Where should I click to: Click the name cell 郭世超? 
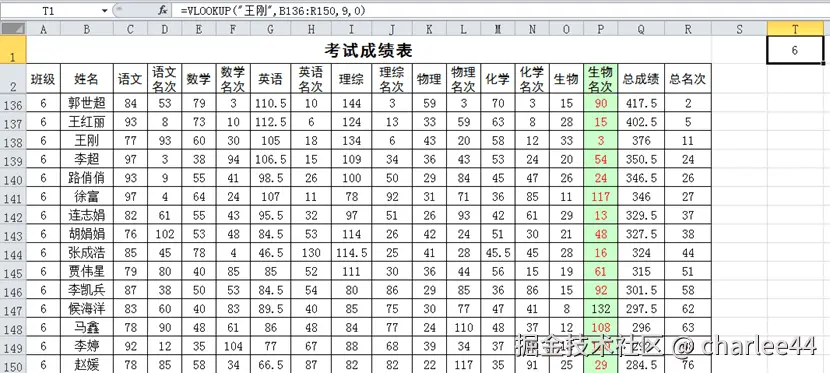[87, 103]
